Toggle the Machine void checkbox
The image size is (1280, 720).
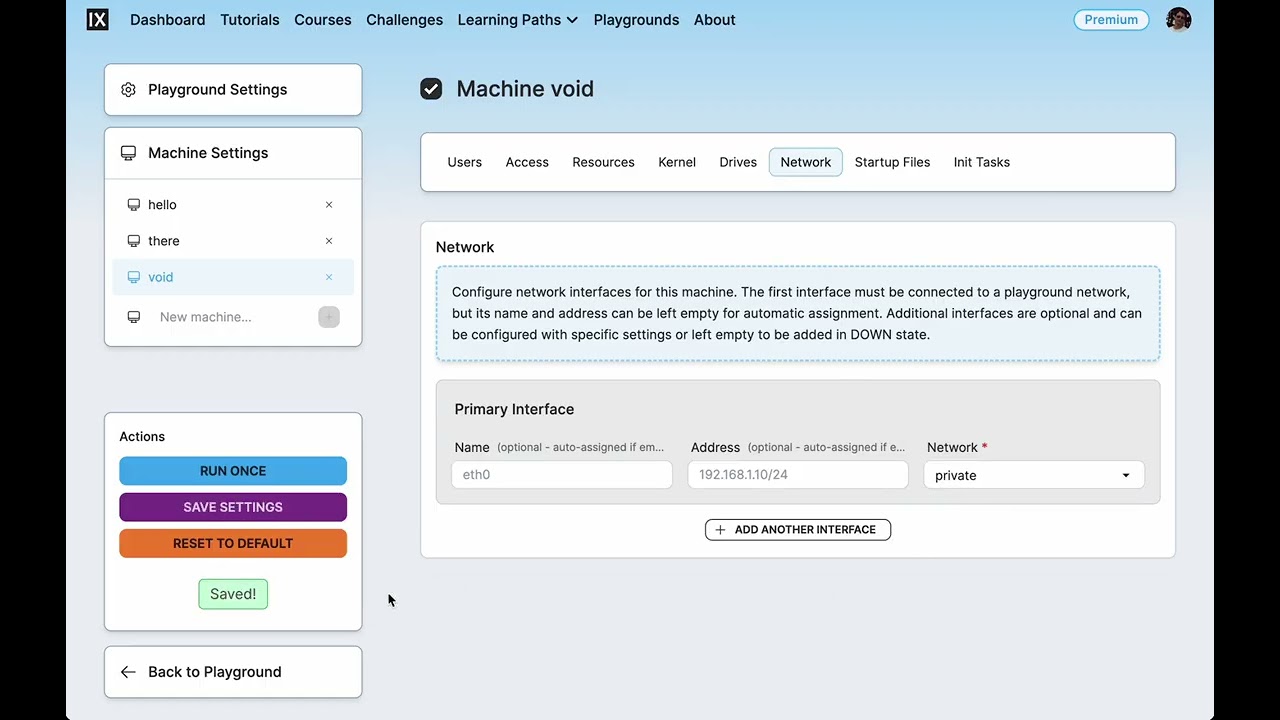point(431,89)
